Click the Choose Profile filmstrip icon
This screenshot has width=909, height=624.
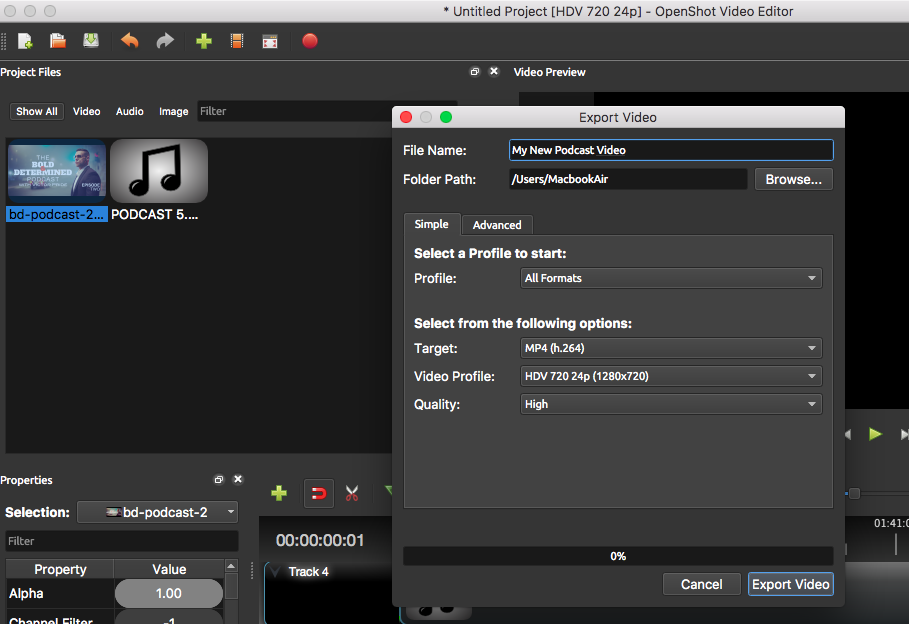click(x=237, y=41)
